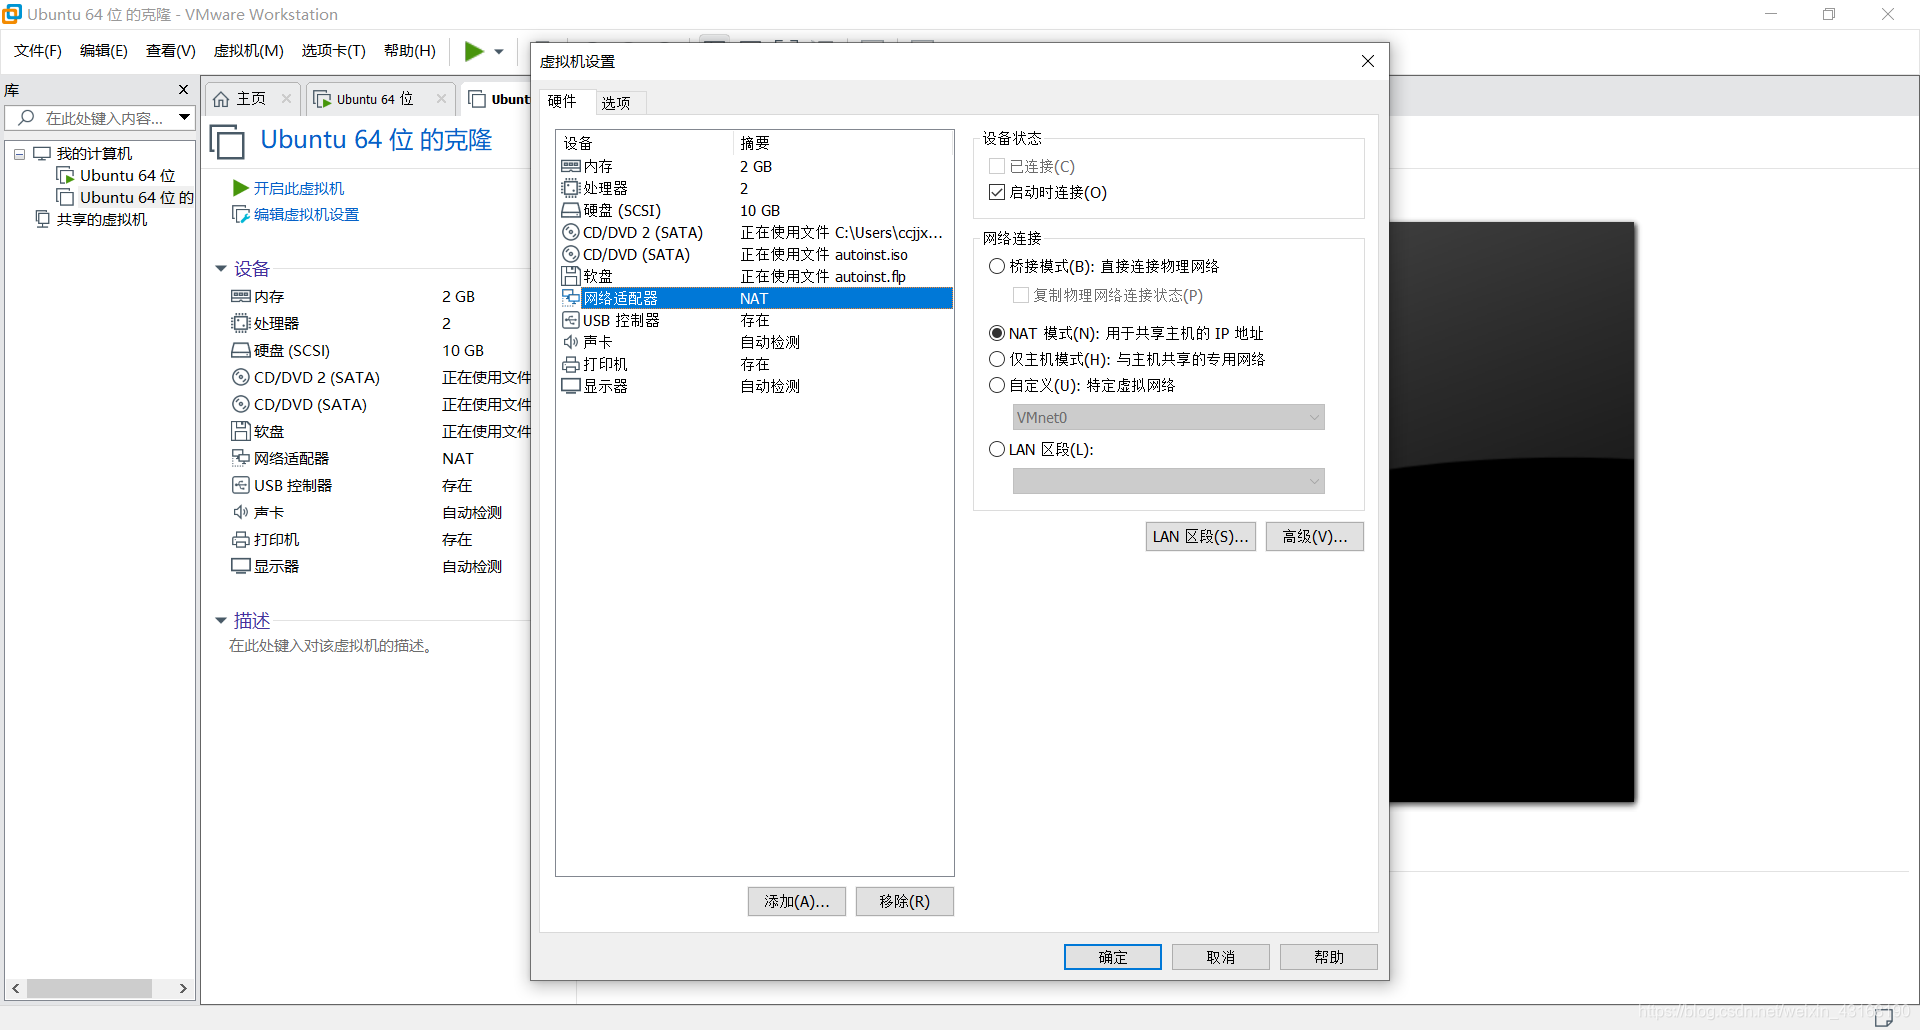Click the green Power On play icon in toolbar
This screenshot has width=1920, height=1030.
tap(474, 51)
